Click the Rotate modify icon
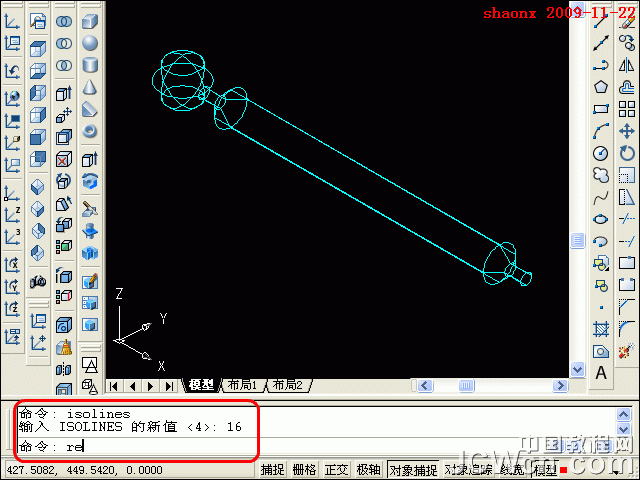 (x=627, y=153)
